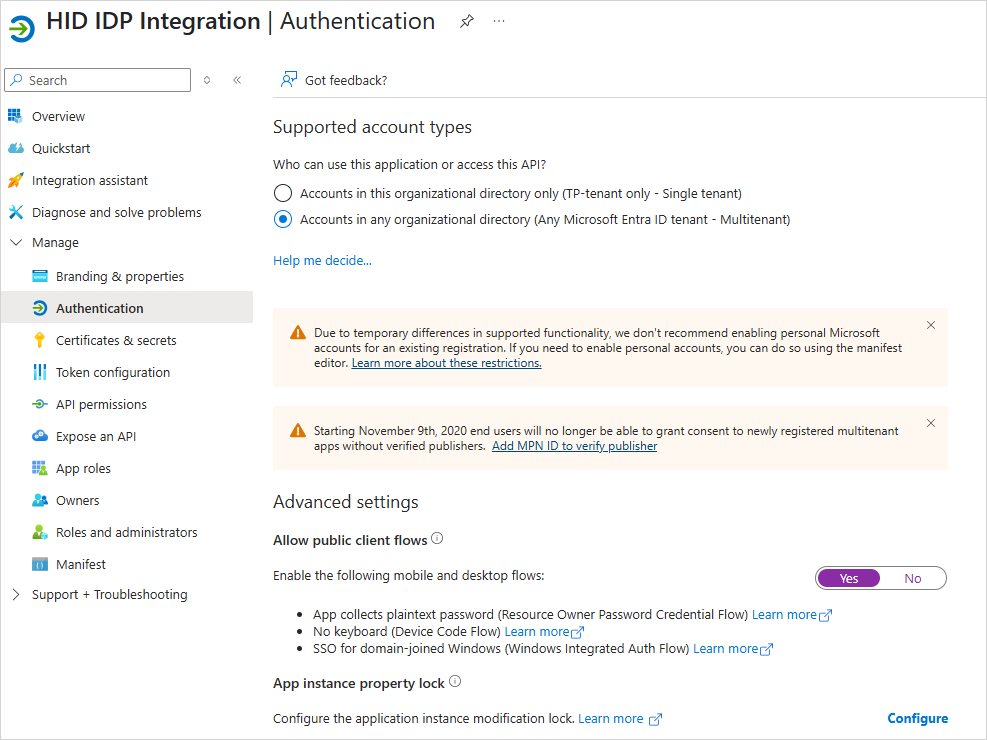987x740 pixels.
Task: Click the API permissions icon
Action: pyautogui.click(x=40, y=404)
